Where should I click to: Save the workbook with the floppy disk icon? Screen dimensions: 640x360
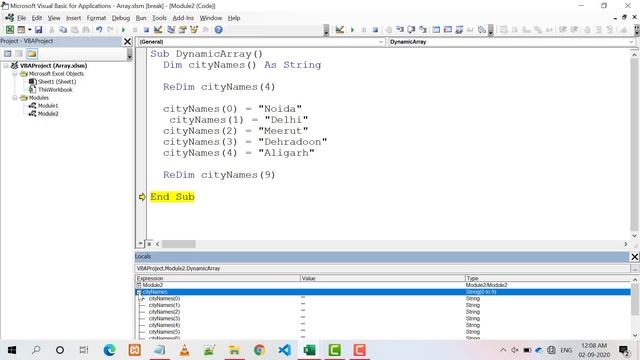click(x=38, y=29)
